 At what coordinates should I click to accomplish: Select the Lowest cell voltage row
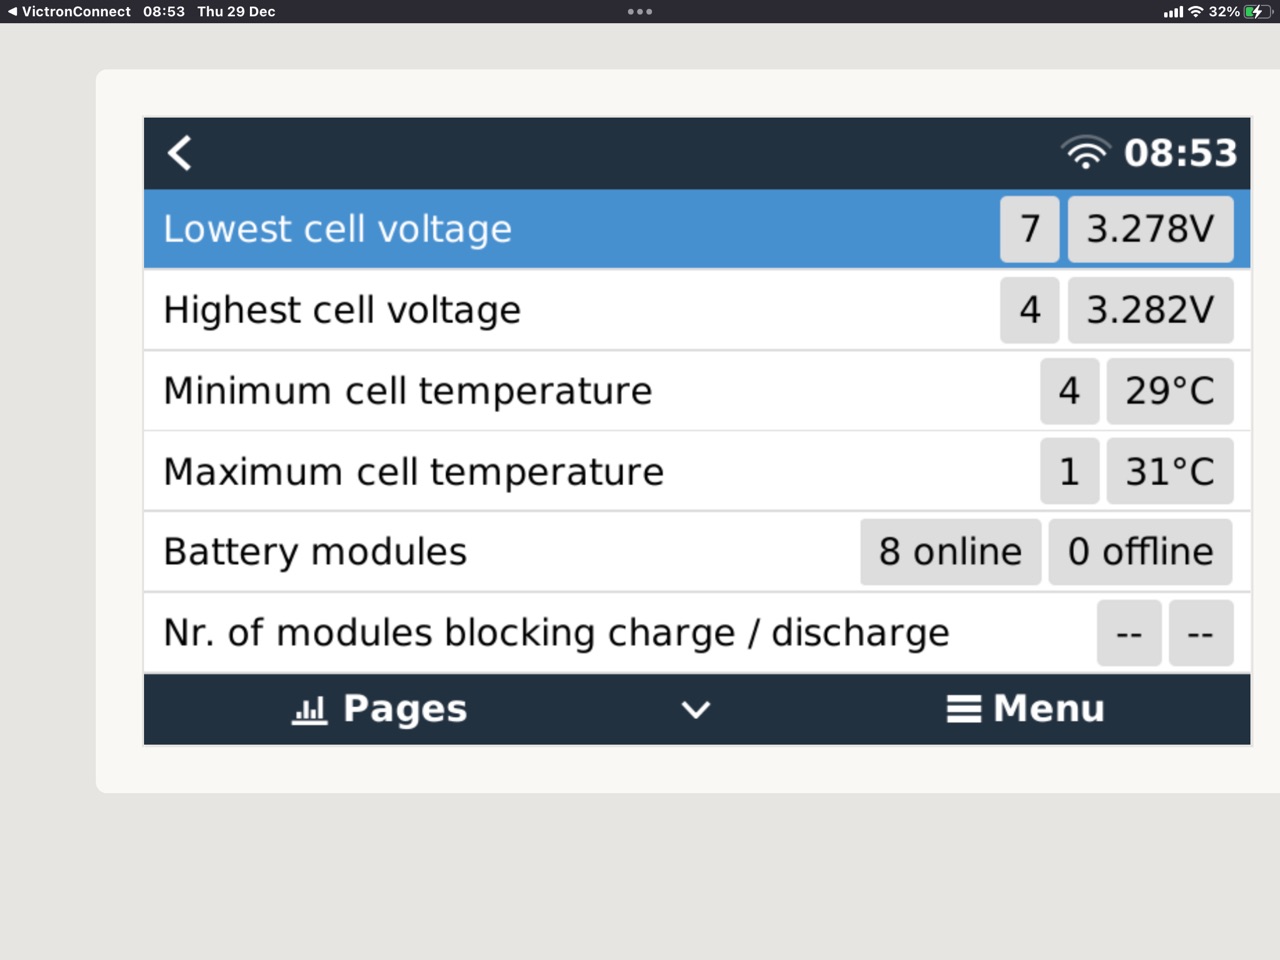coord(697,229)
